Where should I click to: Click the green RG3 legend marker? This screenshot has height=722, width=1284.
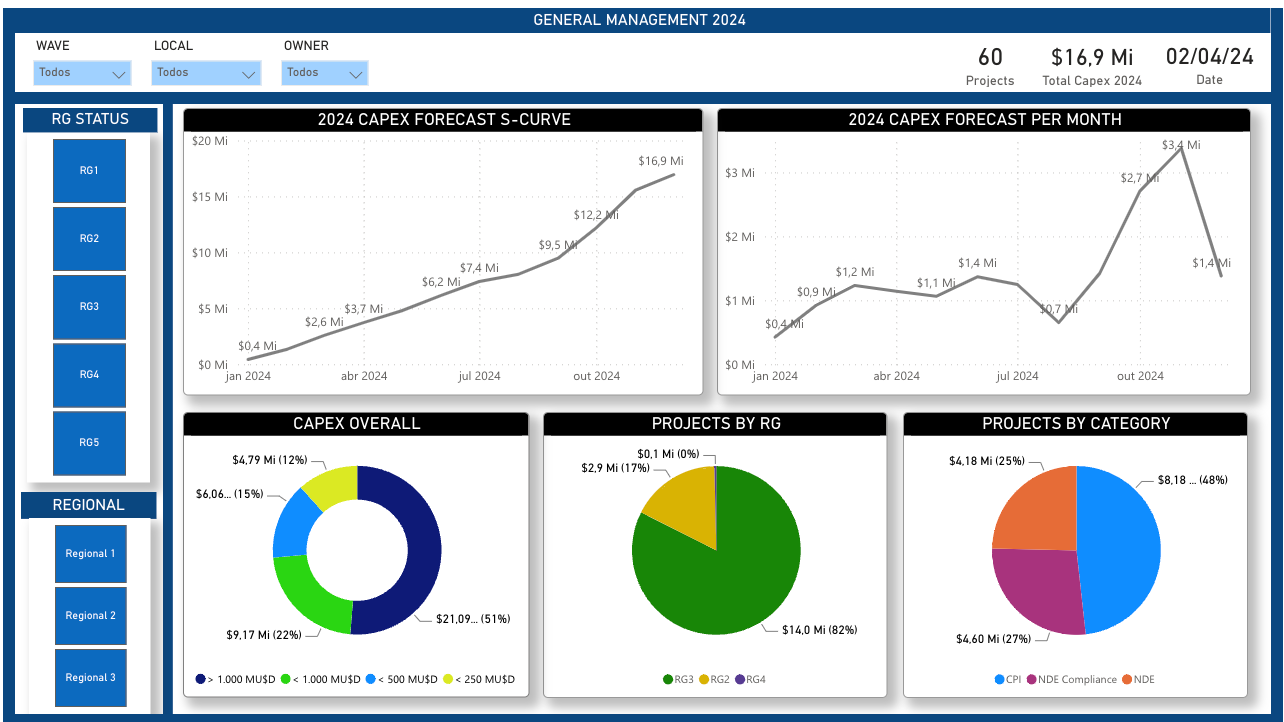click(667, 680)
